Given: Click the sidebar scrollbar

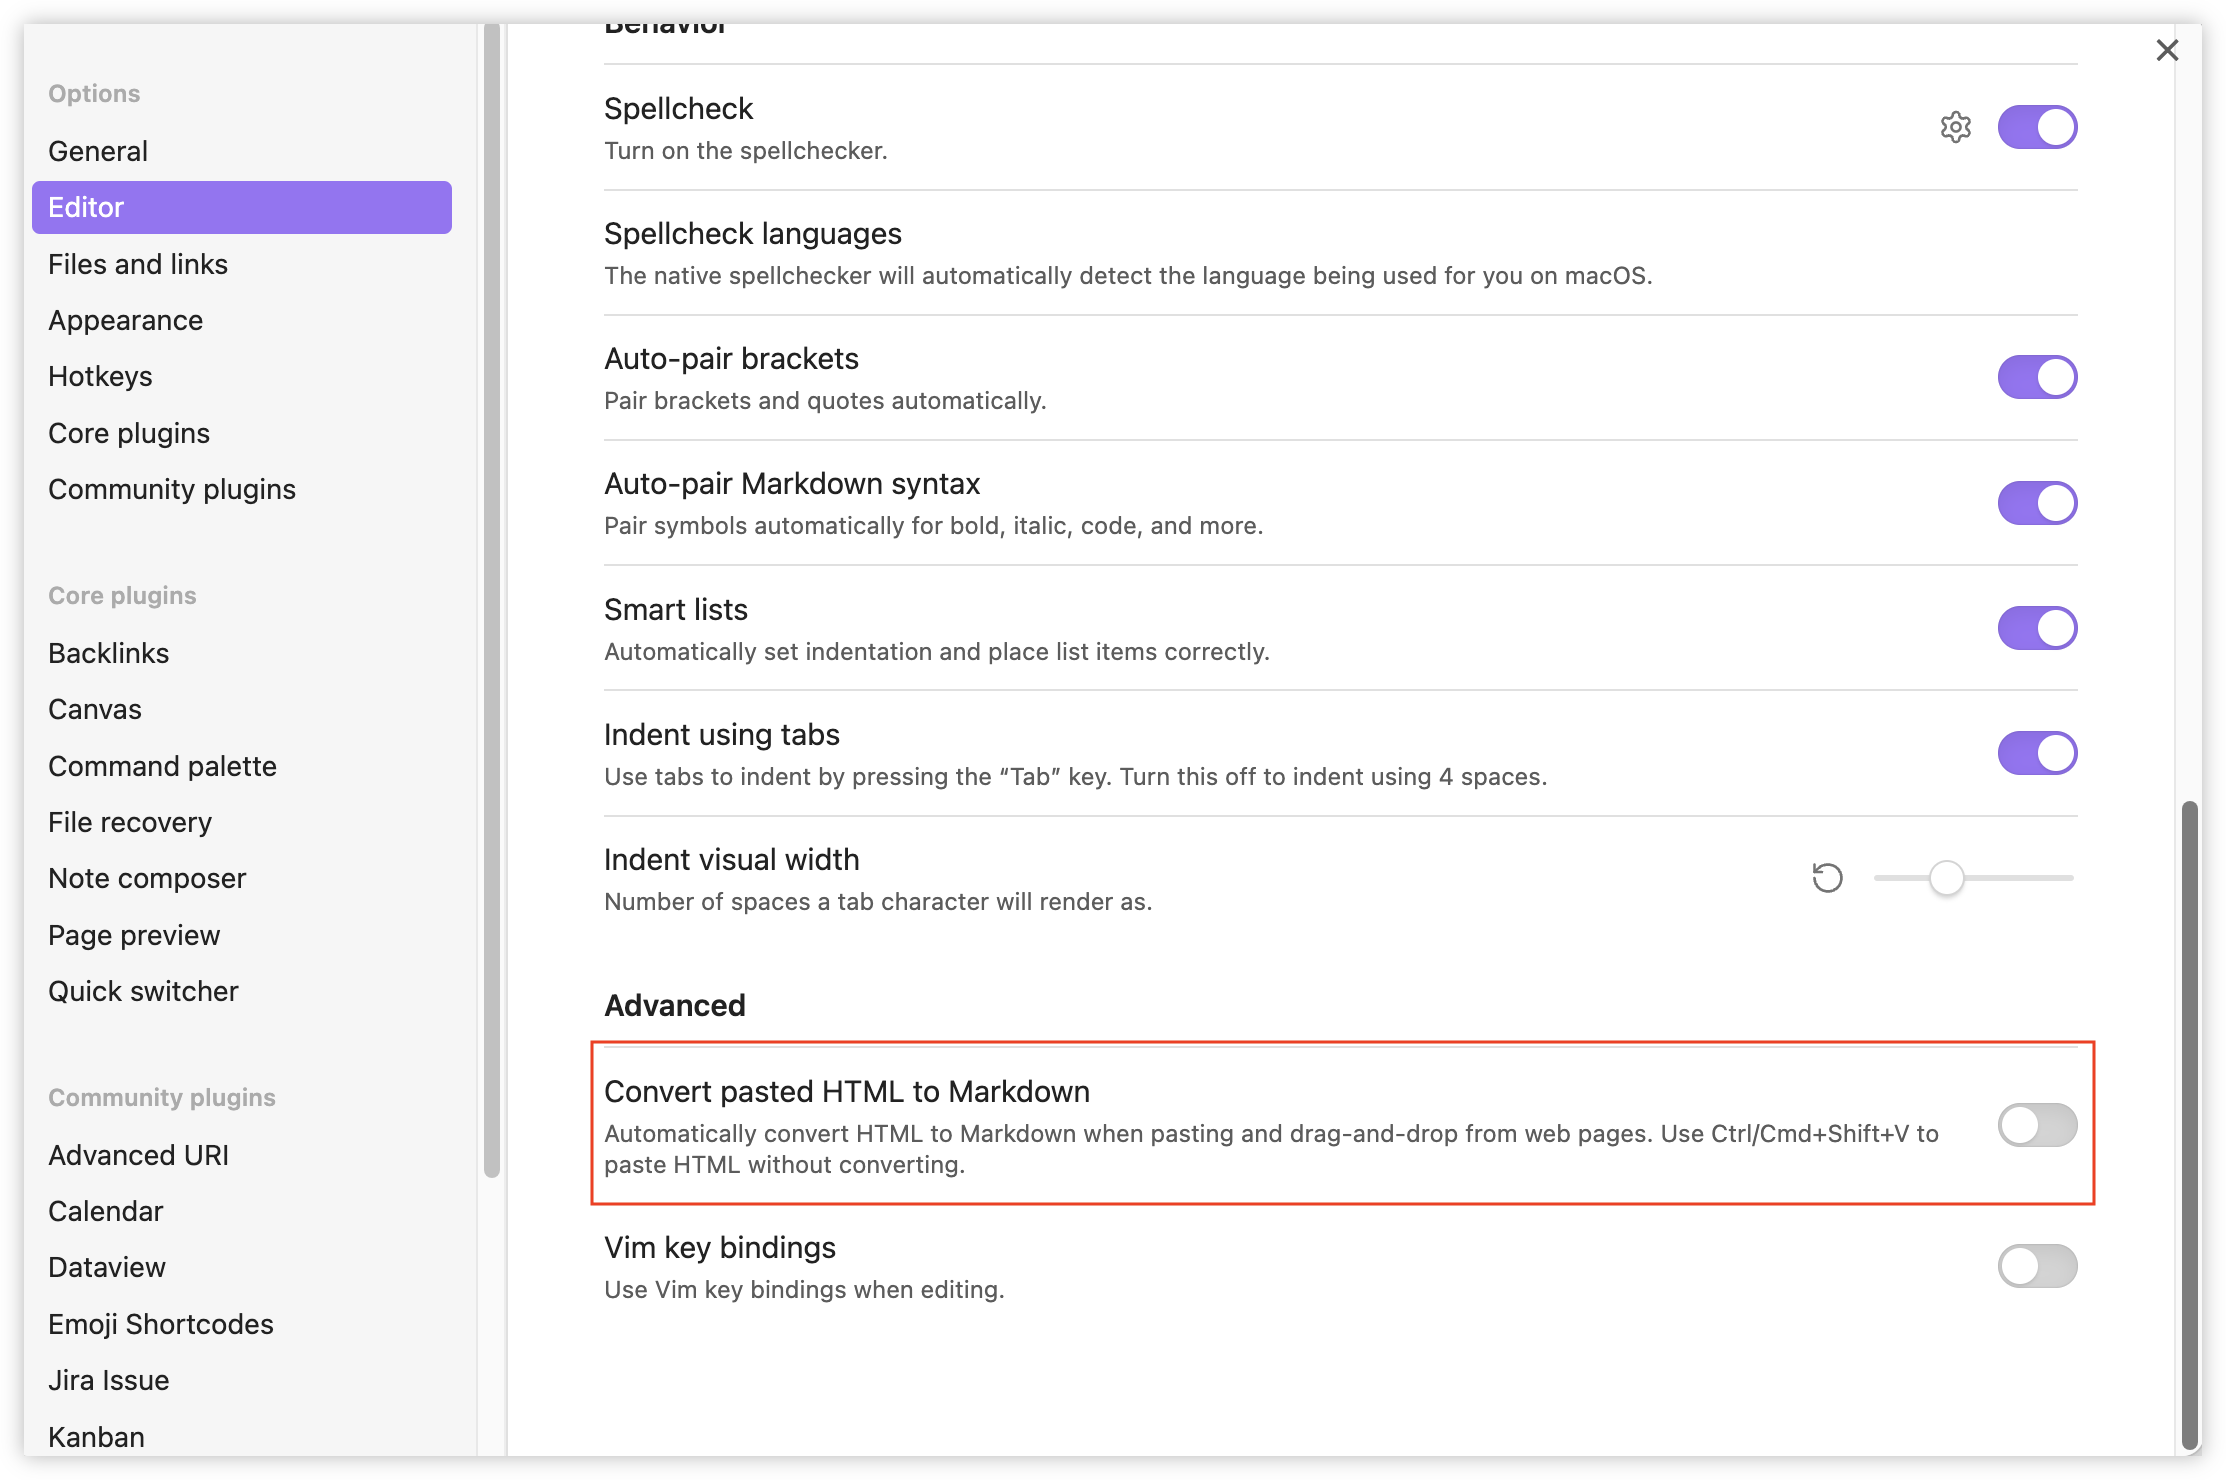Looking at the screenshot, I should pyautogui.click(x=489, y=600).
